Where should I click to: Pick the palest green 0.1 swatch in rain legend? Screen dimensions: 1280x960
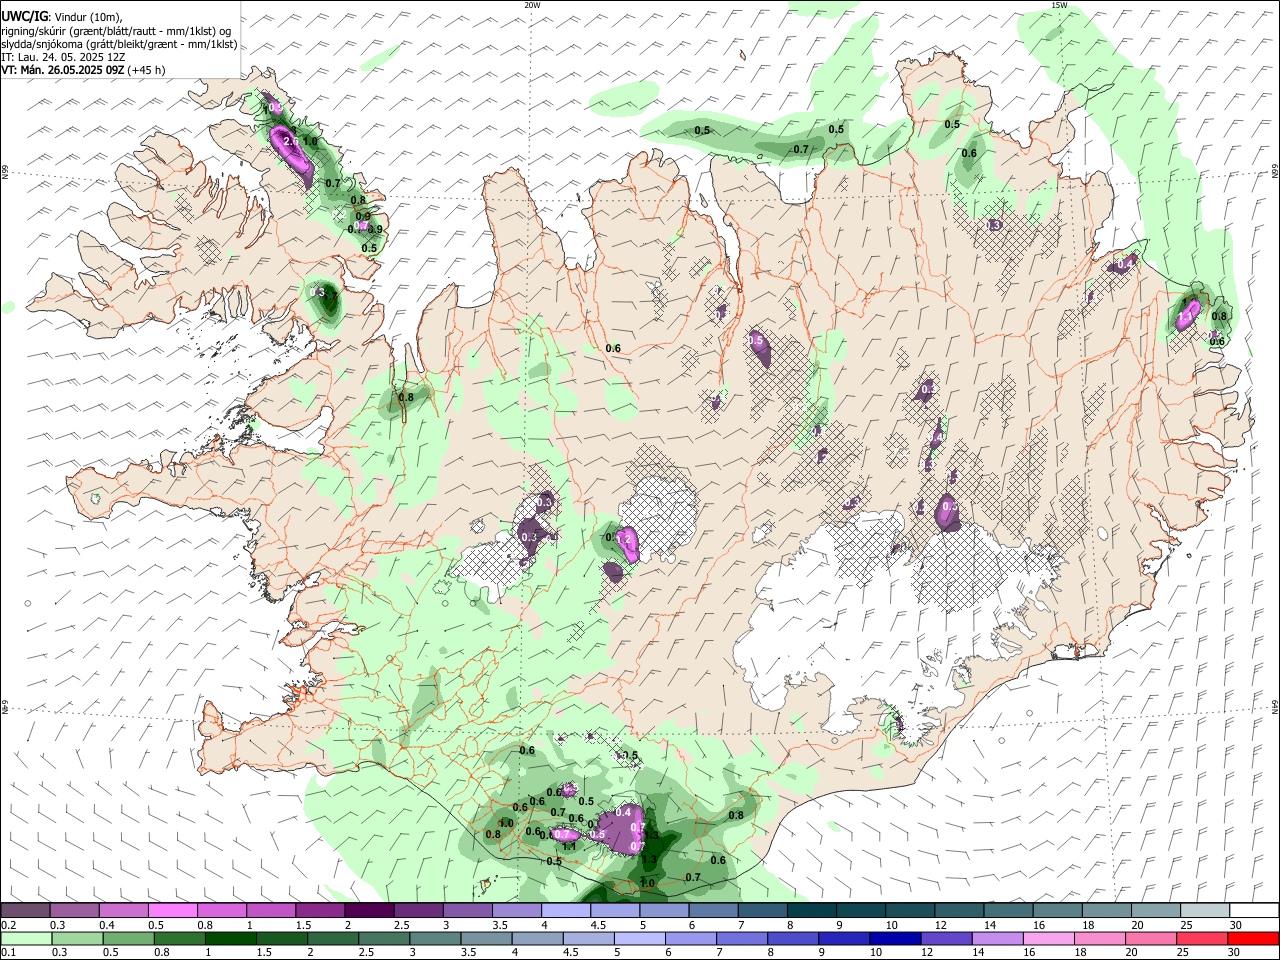pos(26,938)
